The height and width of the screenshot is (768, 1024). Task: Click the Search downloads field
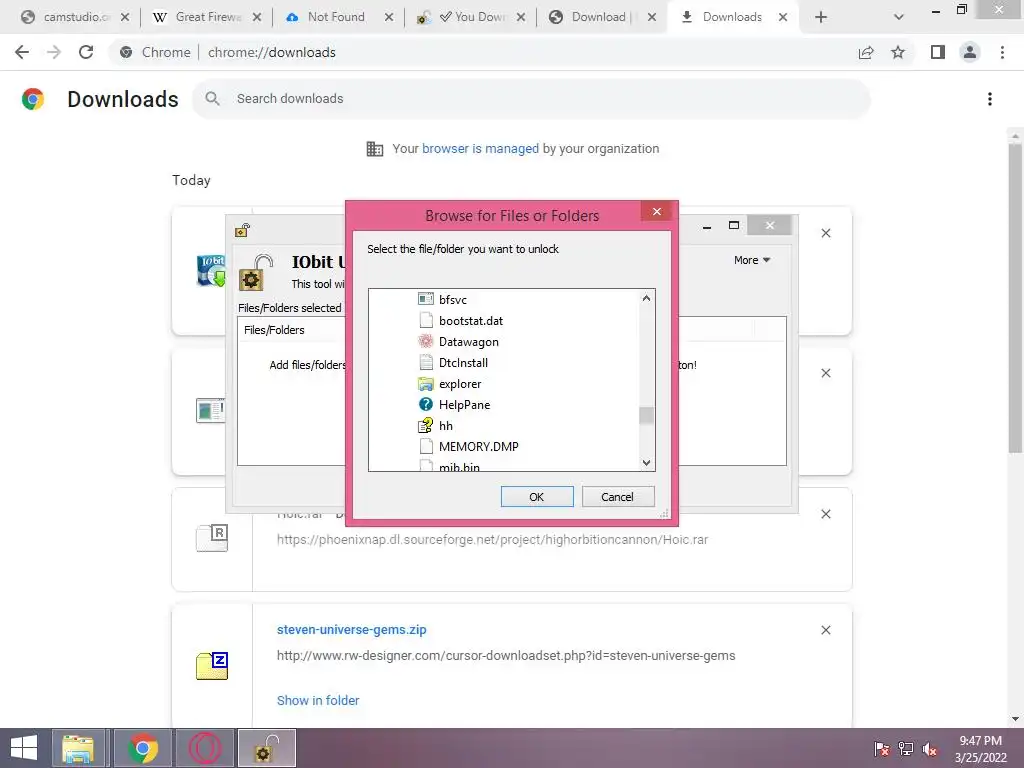[x=532, y=99]
